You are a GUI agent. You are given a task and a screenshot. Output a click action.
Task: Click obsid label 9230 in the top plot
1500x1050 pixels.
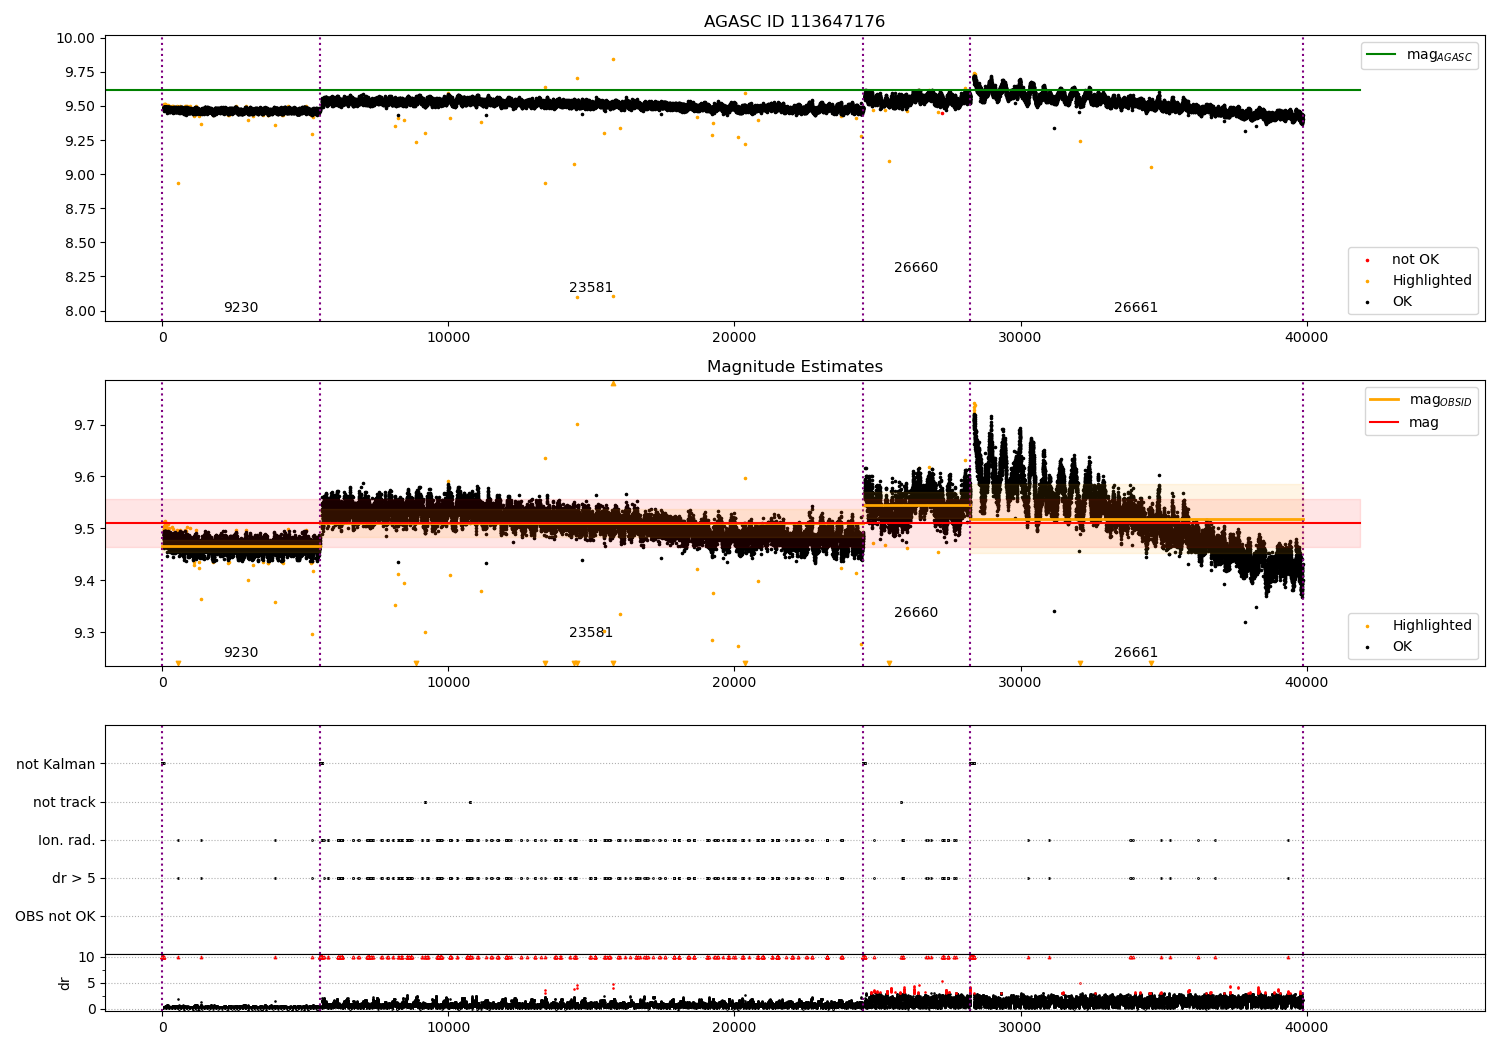241,308
